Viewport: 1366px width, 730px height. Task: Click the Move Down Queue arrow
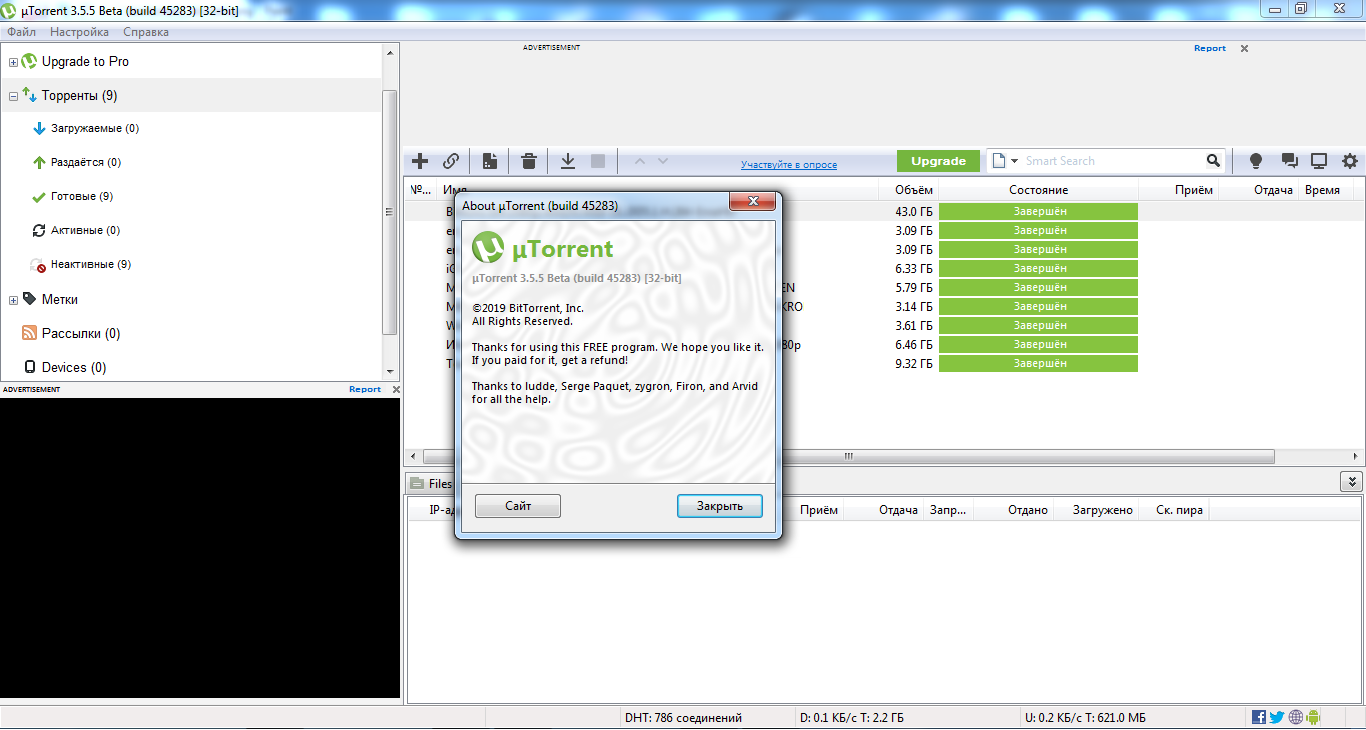point(662,161)
